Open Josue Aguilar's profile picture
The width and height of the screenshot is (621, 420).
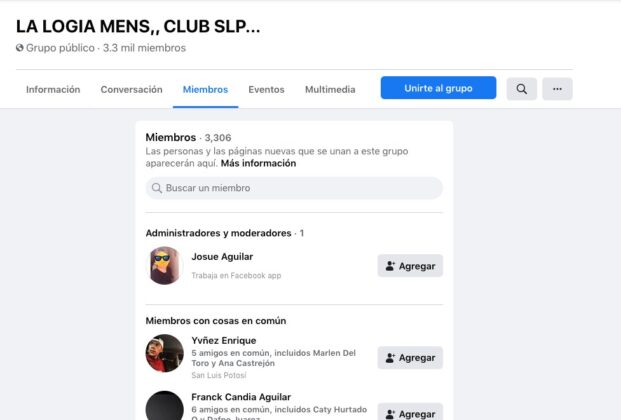tap(164, 265)
